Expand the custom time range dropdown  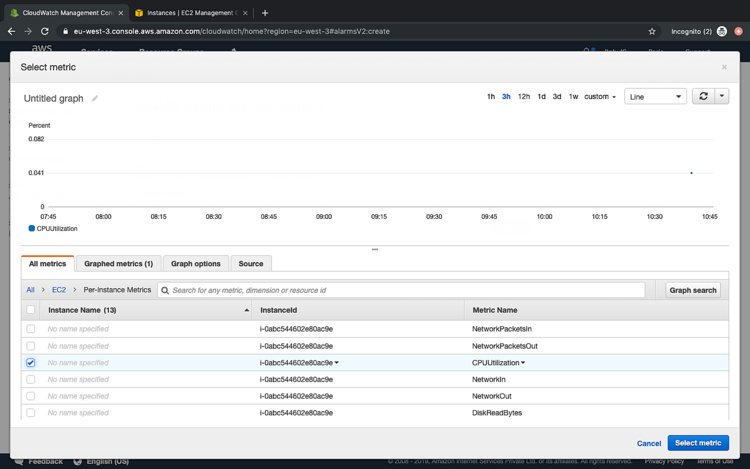click(x=600, y=97)
